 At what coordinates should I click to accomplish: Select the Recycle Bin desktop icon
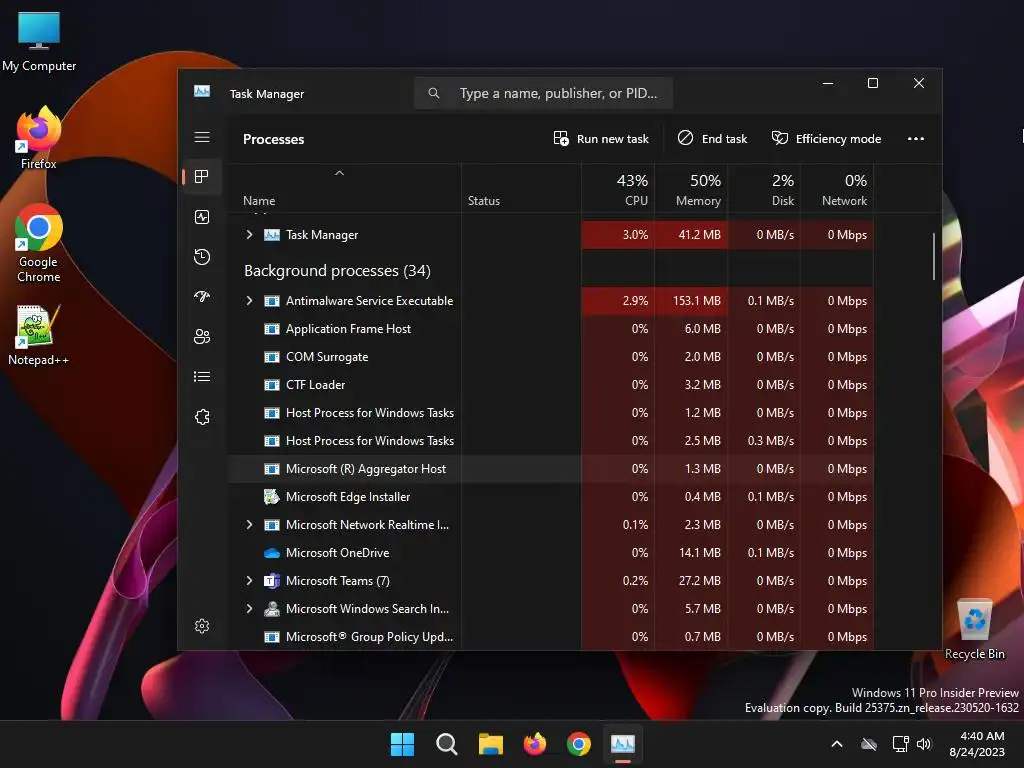click(x=974, y=629)
